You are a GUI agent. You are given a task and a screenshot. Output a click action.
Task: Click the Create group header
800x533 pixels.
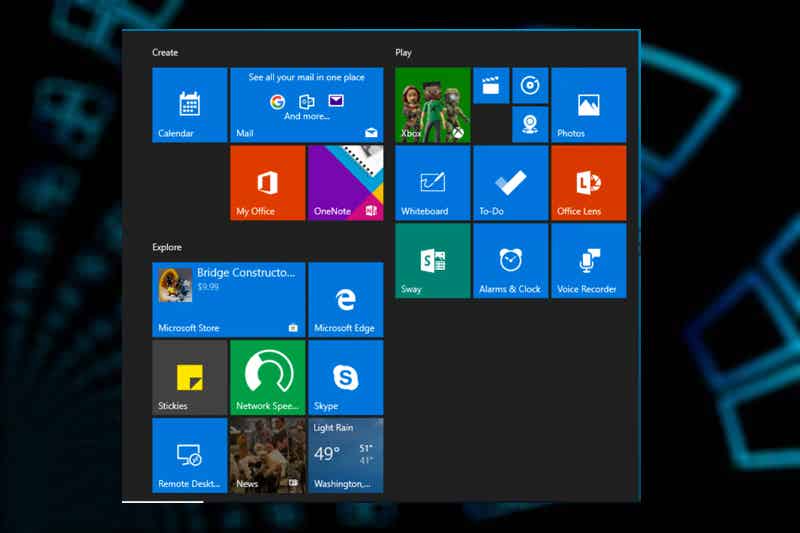(x=165, y=53)
